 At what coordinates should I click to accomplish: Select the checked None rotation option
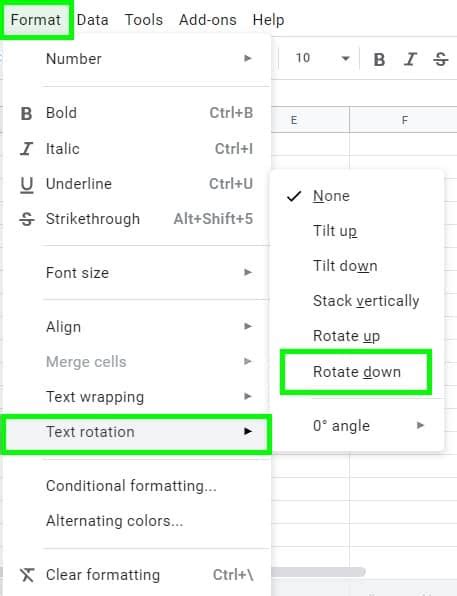(x=357, y=196)
